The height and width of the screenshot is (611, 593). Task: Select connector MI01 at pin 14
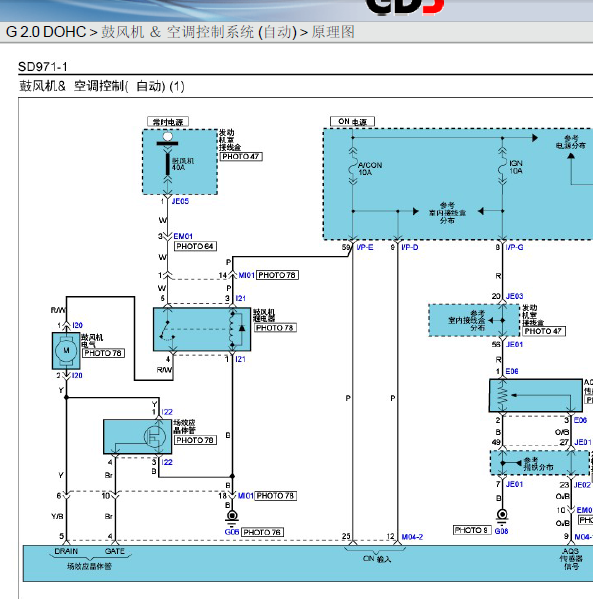pyautogui.click(x=246, y=275)
